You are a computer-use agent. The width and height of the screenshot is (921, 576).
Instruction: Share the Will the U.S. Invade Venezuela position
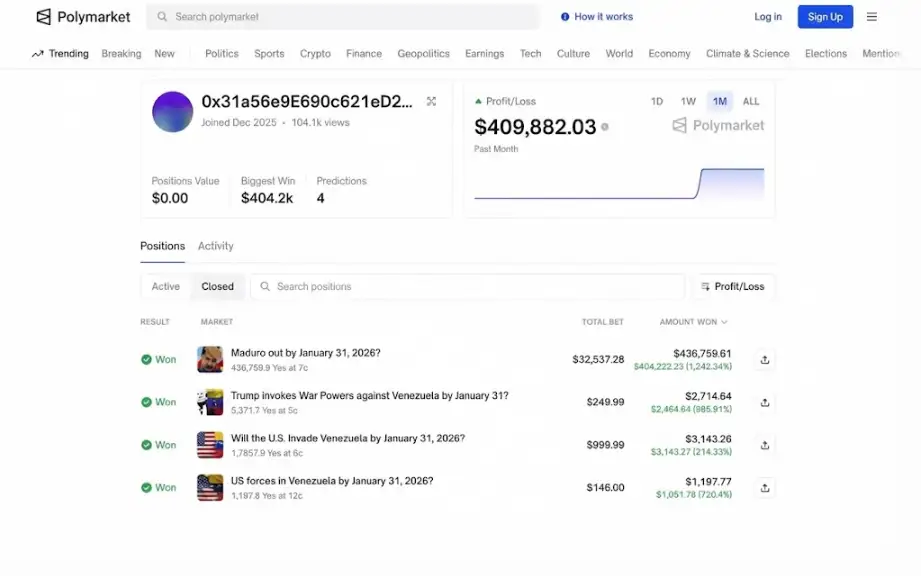[x=765, y=446]
